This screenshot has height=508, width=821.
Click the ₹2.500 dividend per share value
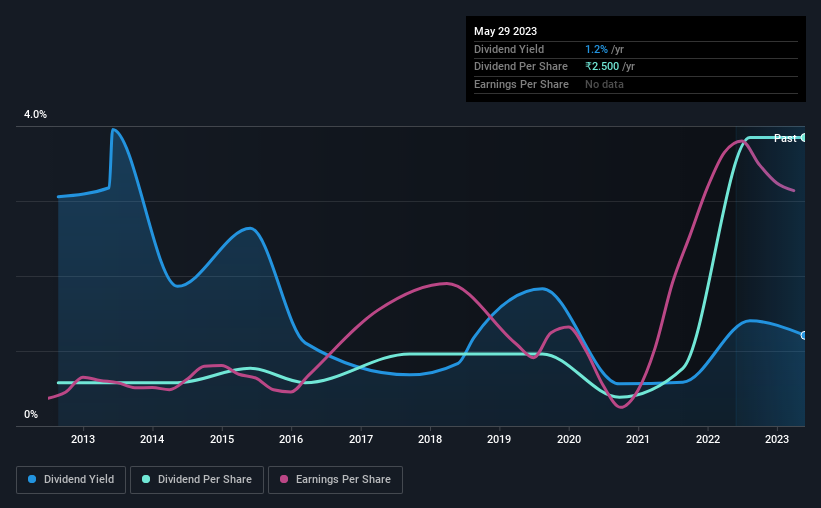pyautogui.click(x=602, y=67)
